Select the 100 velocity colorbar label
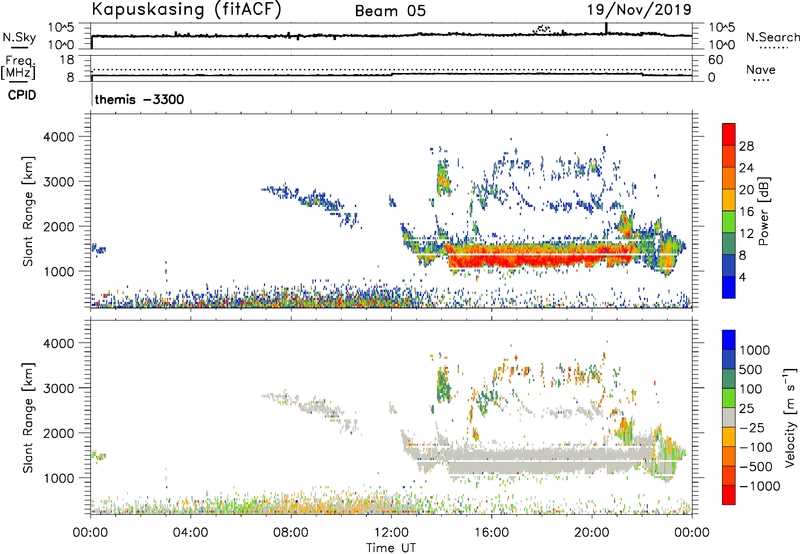 [751, 389]
